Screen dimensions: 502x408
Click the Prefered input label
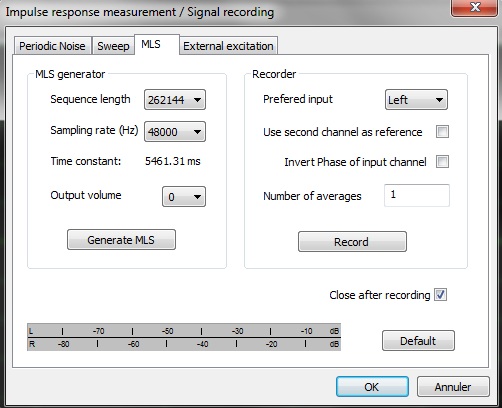tap(298, 99)
